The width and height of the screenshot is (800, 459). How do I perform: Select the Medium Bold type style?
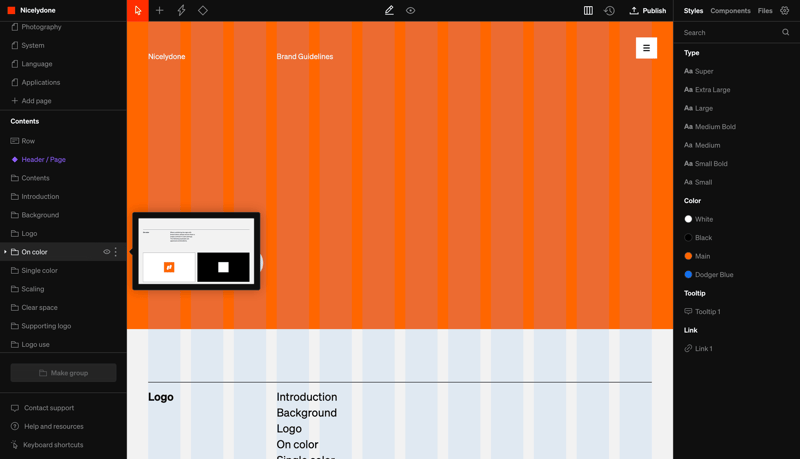click(x=710, y=126)
